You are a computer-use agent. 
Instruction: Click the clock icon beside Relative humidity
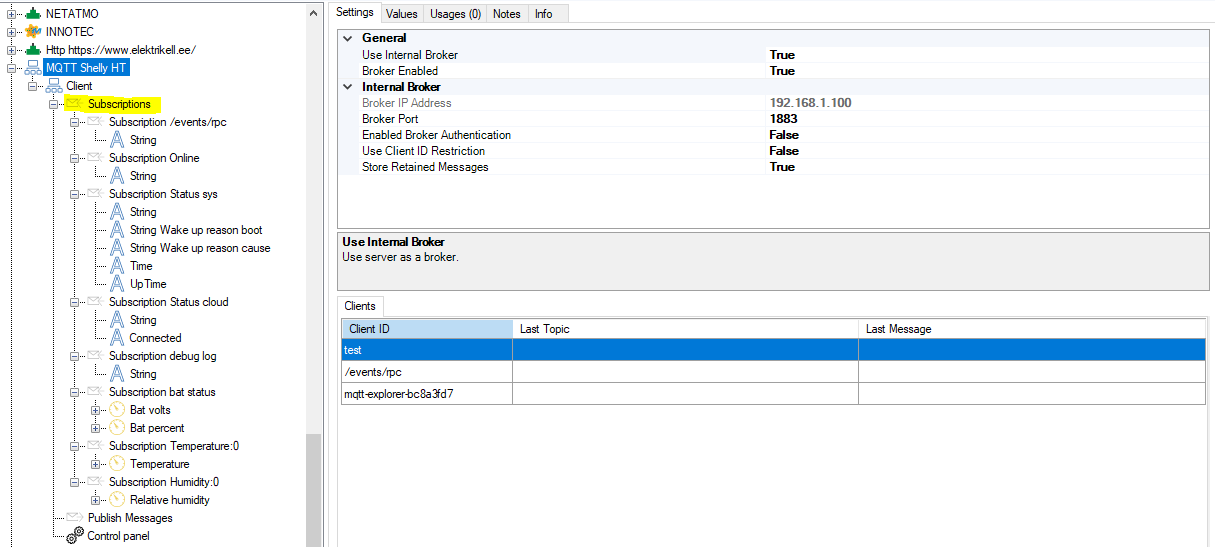click(x=117, y=500)
